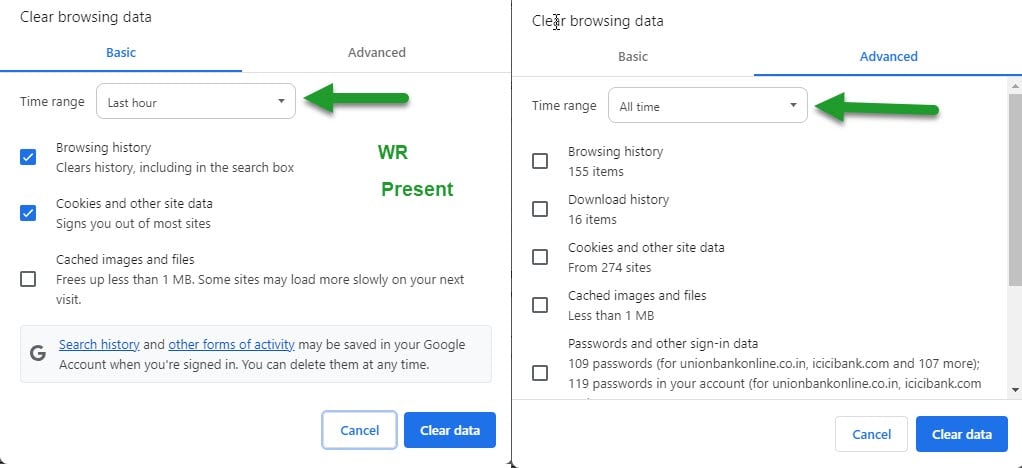Follow the 'other forms of activity' link
The image size is (1022, 468).
[x=231, y=345]
